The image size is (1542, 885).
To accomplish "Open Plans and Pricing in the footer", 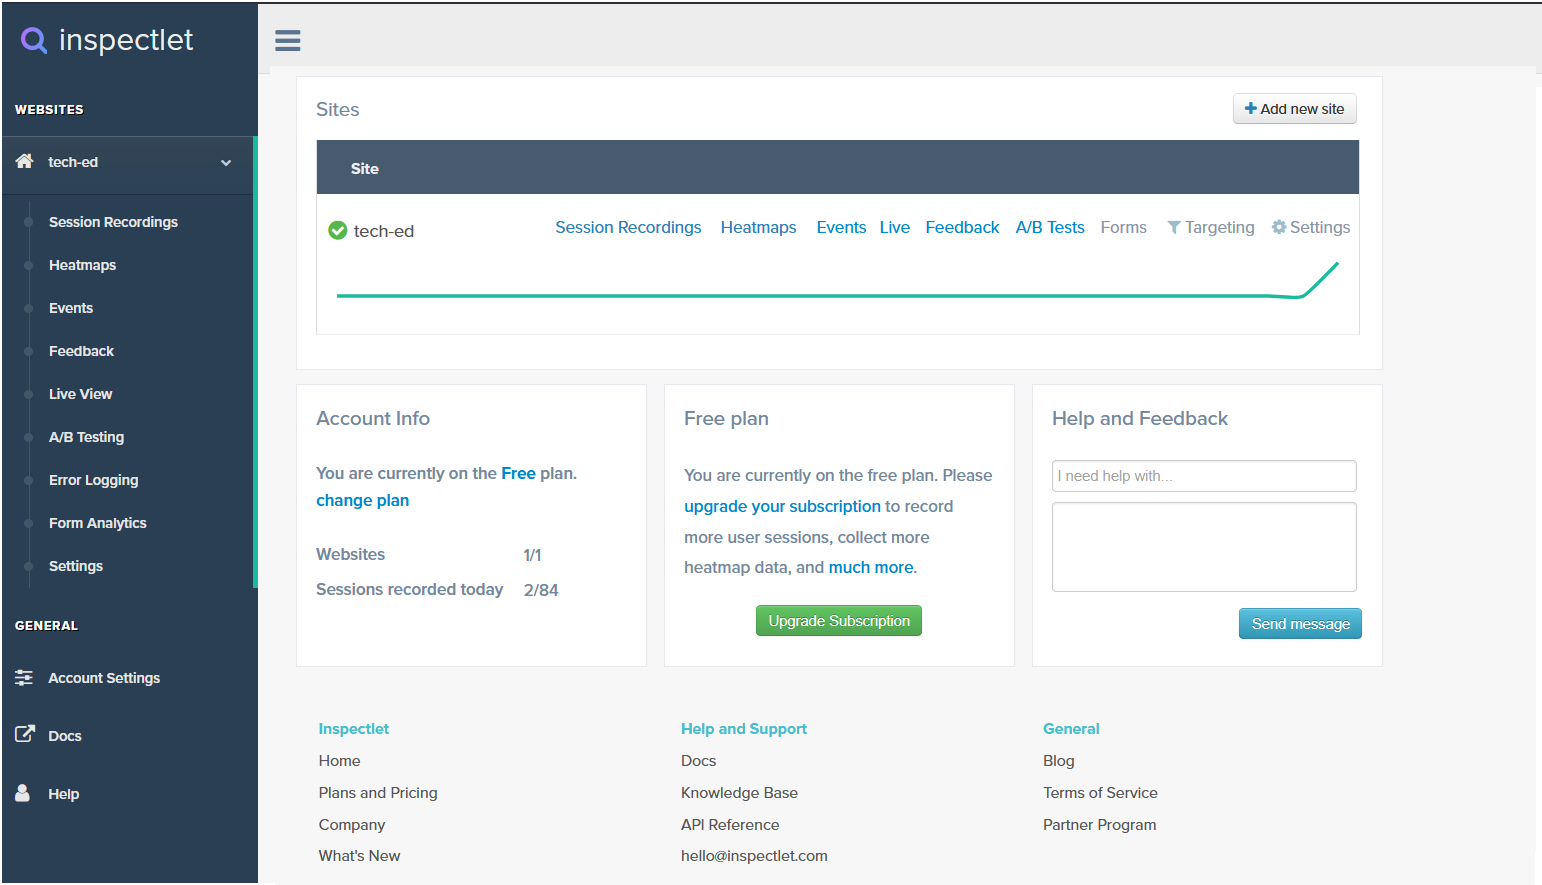I will click(377, 792).
